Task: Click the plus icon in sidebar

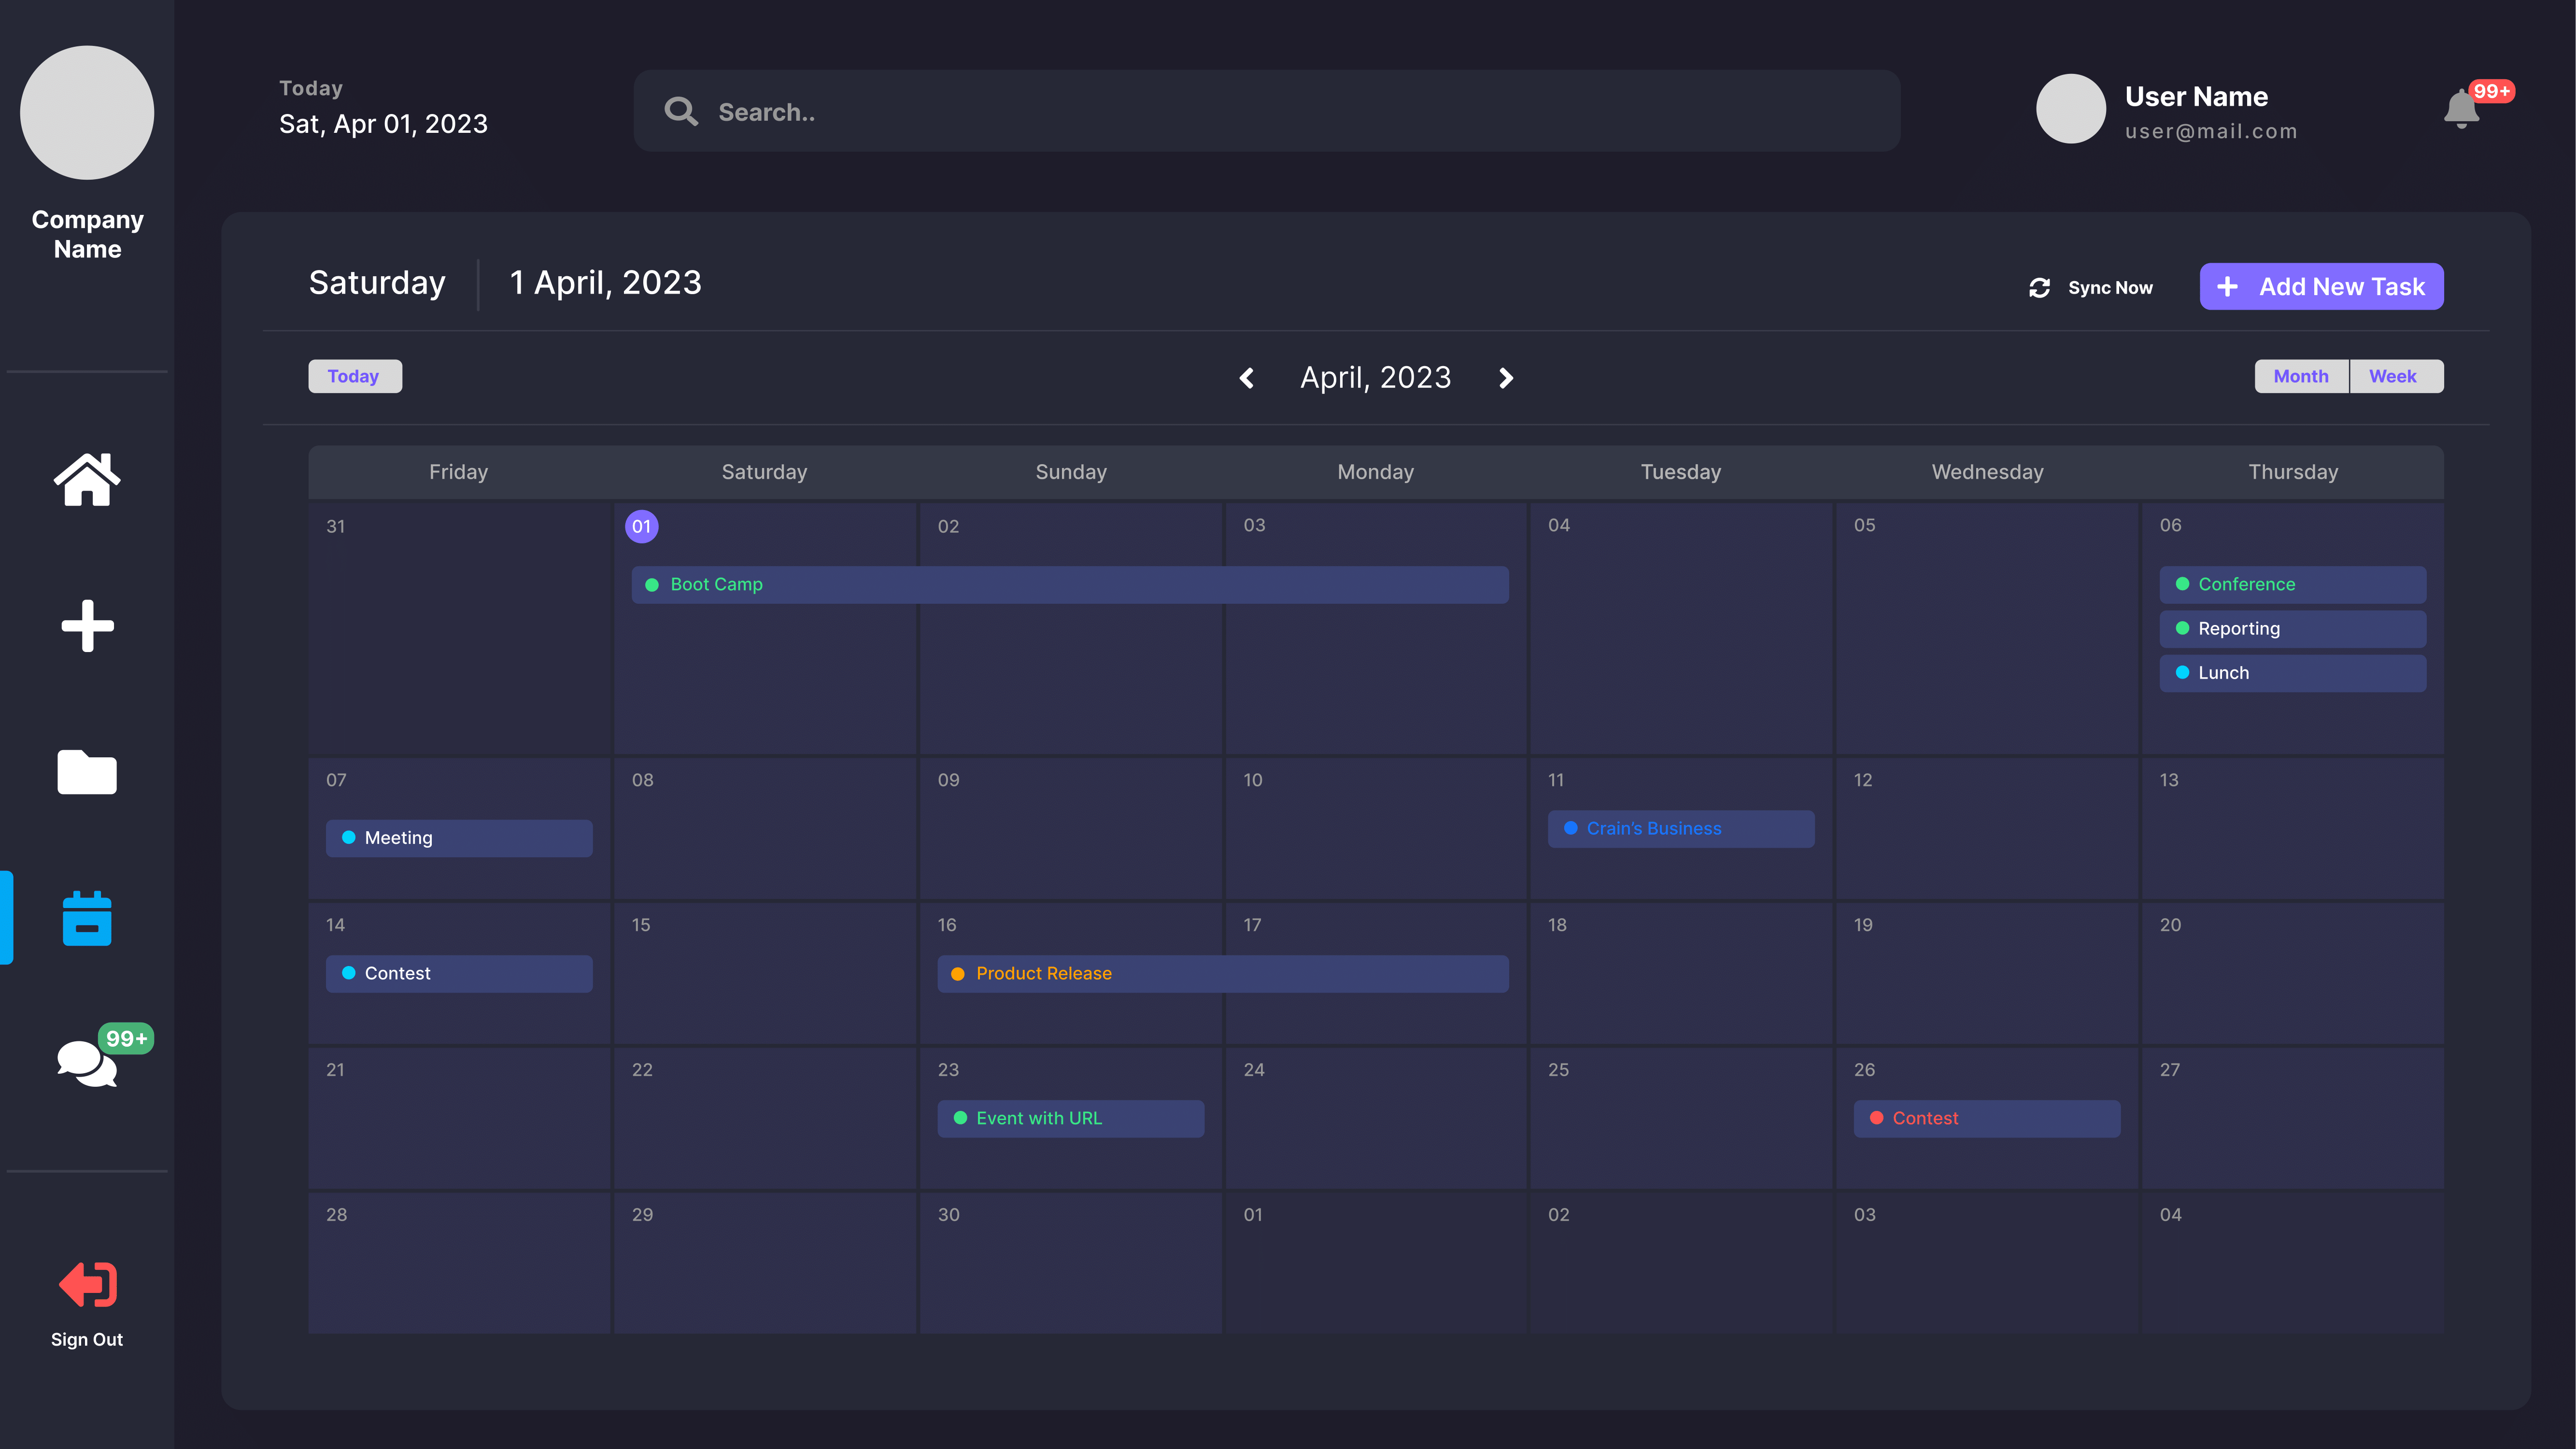Action: (87, 626)
